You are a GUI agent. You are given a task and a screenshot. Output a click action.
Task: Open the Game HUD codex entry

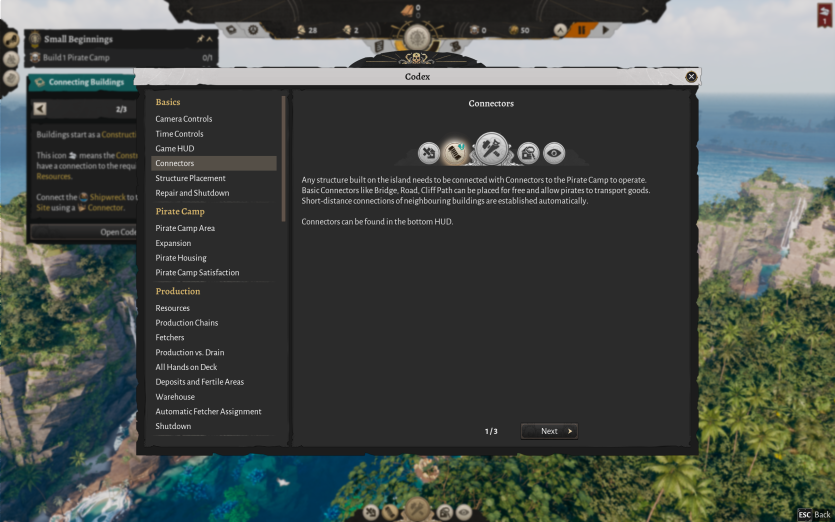(175, 149)
